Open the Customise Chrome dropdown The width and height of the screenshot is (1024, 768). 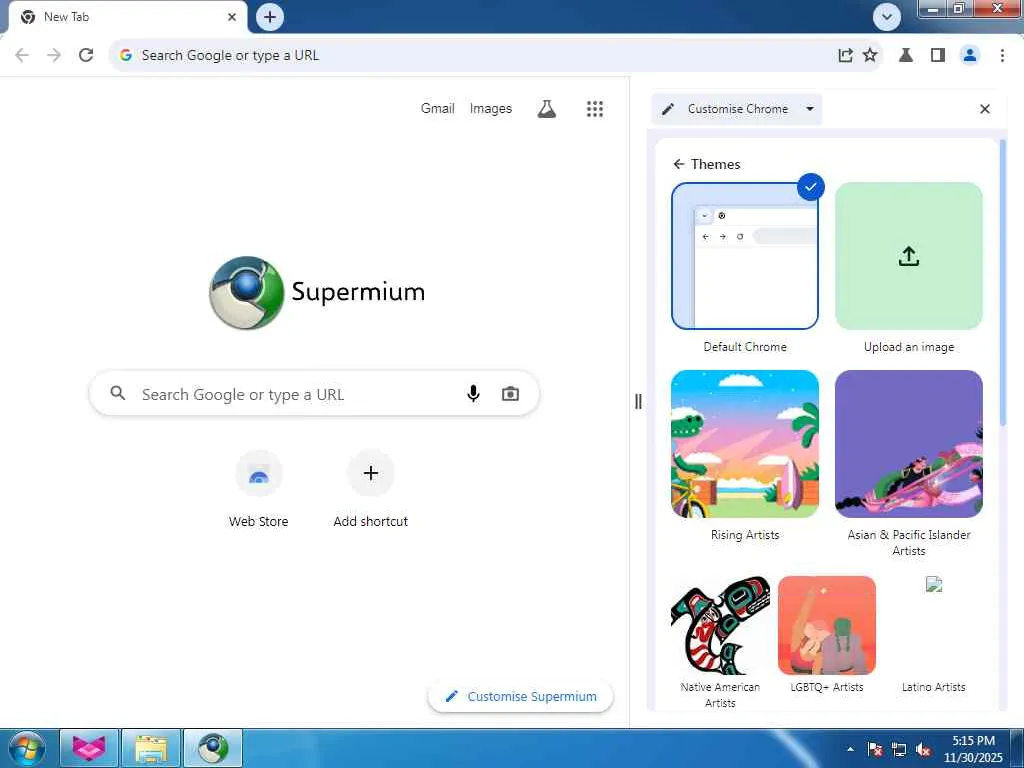click(737, 109)
